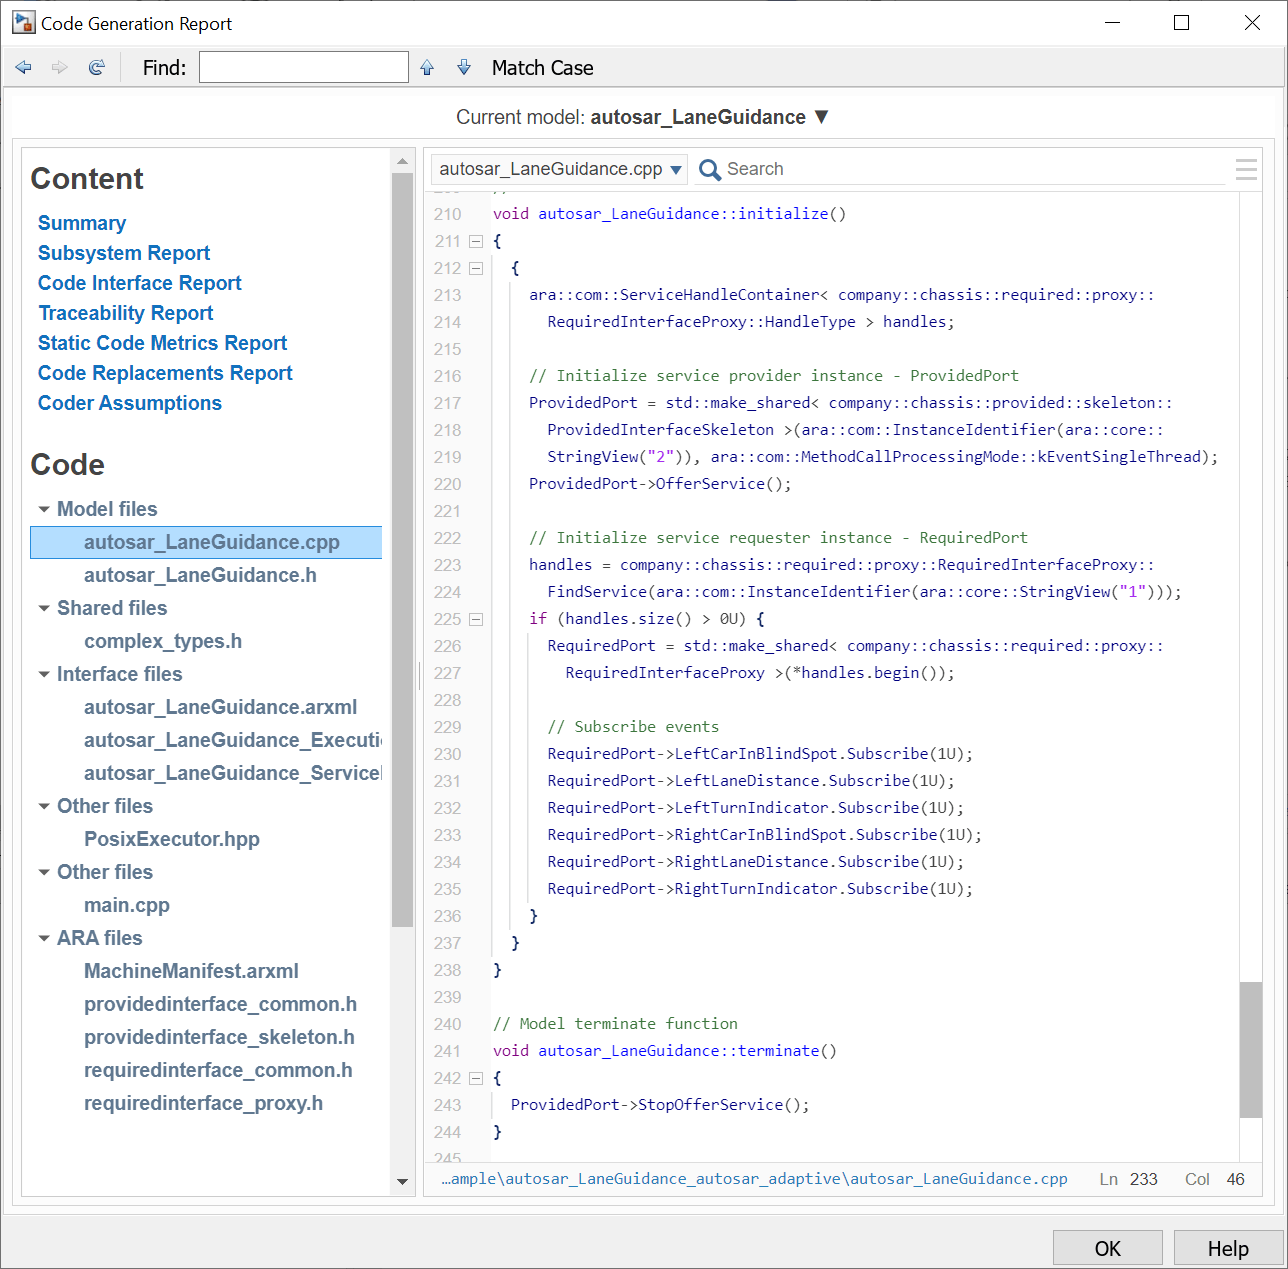Viewport: 1288px width, 1269px height.
Task: Click the magnifier Search icon
Action: click(x=710, y=170)
